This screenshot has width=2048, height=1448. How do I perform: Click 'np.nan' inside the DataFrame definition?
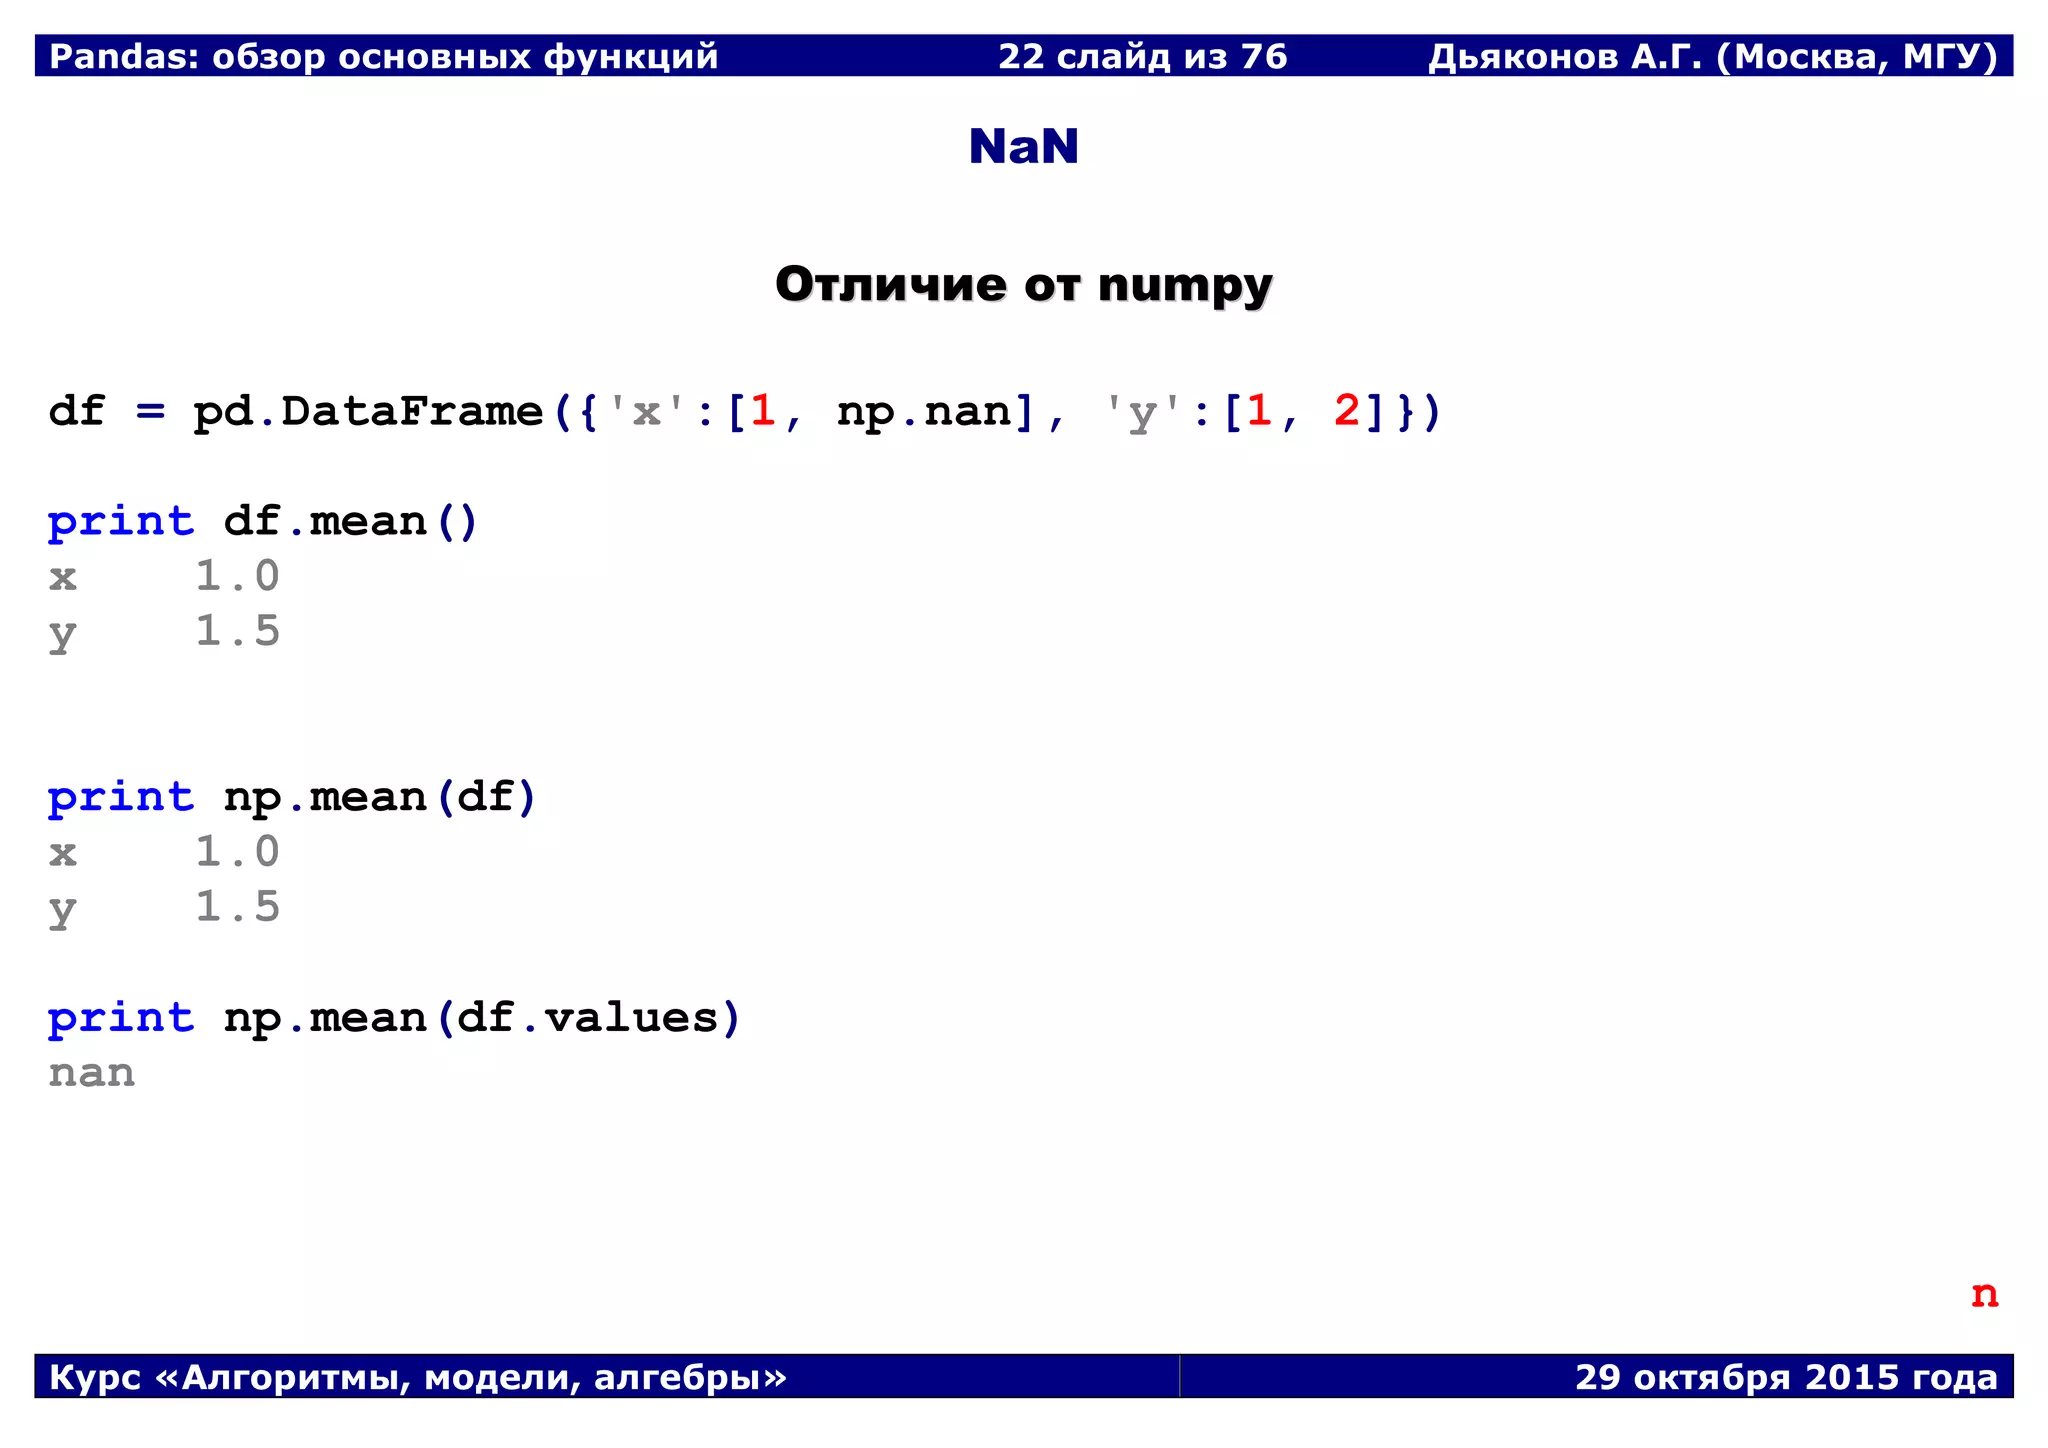click(x=924, y=412)
